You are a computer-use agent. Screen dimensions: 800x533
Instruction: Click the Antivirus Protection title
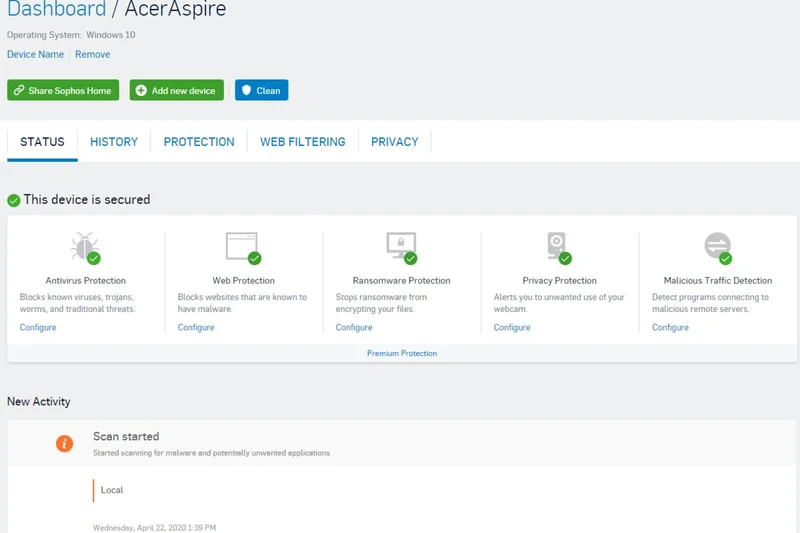85,281
